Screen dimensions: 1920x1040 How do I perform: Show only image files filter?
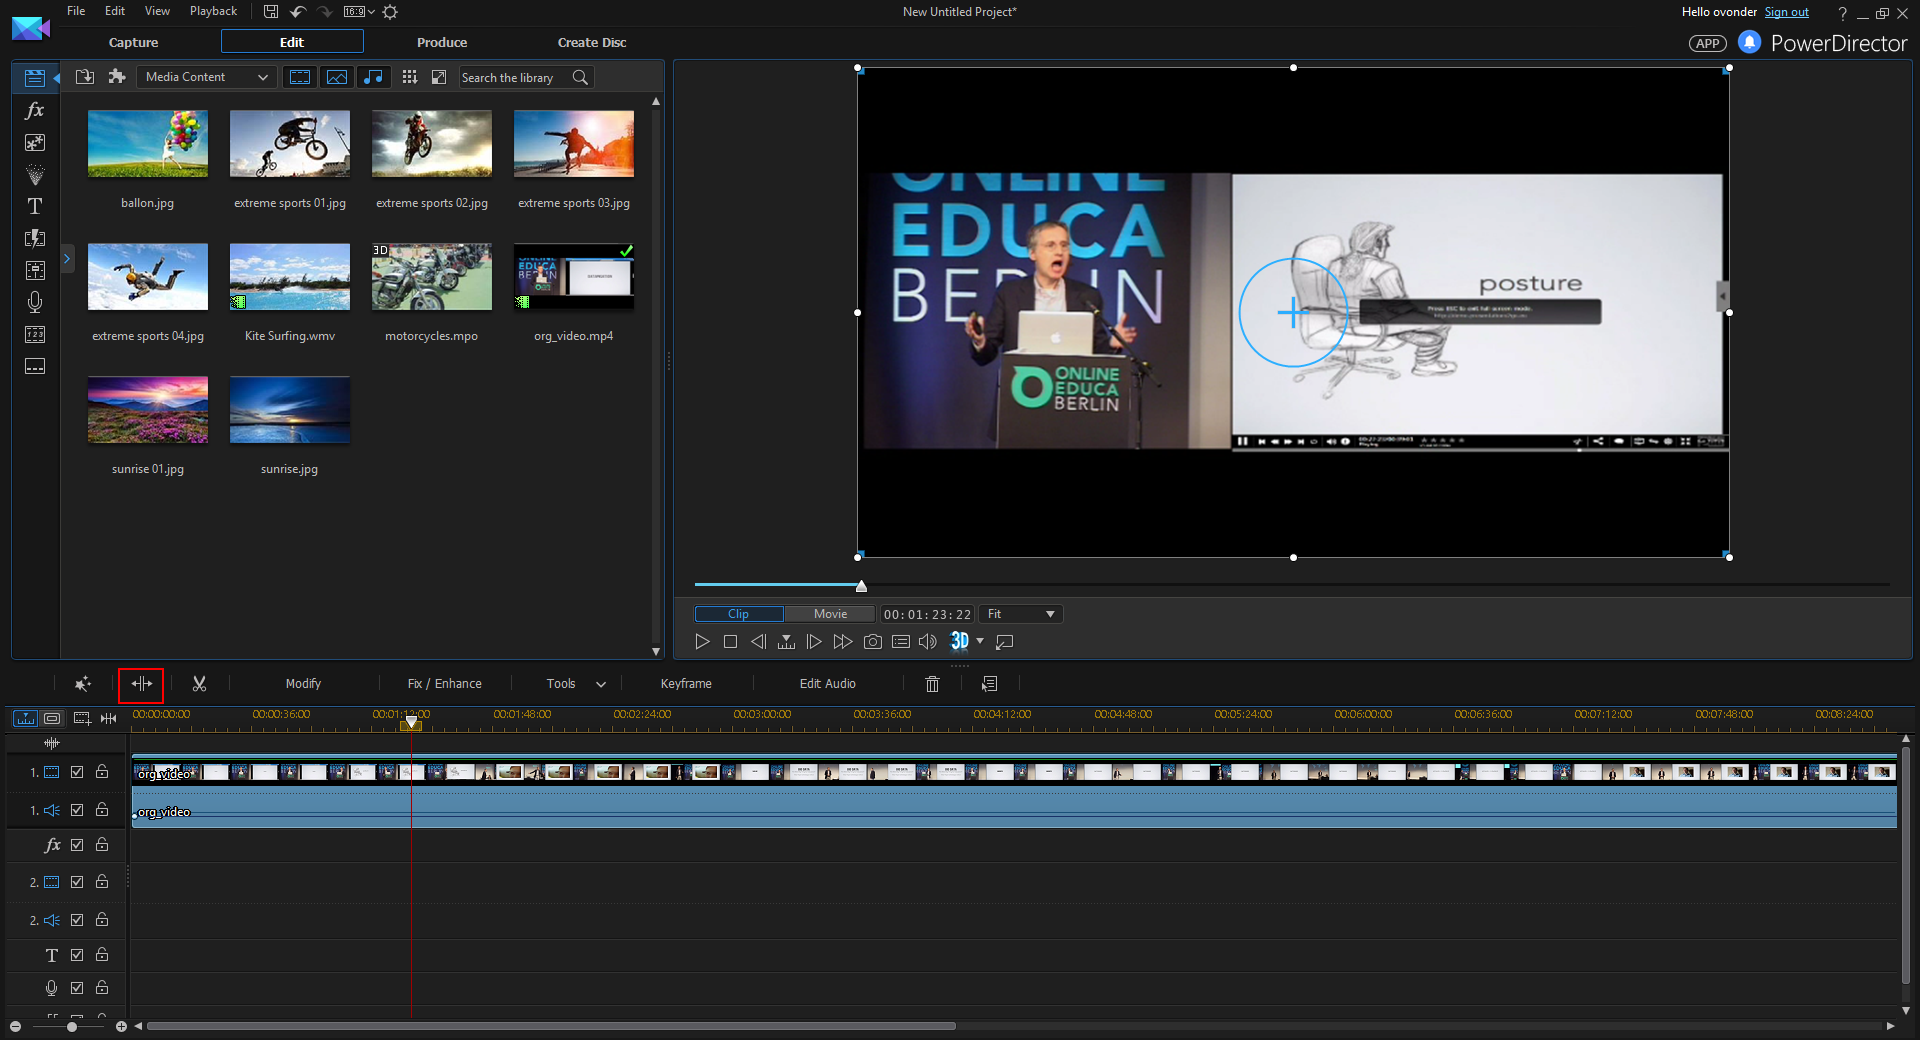[337, 77]
